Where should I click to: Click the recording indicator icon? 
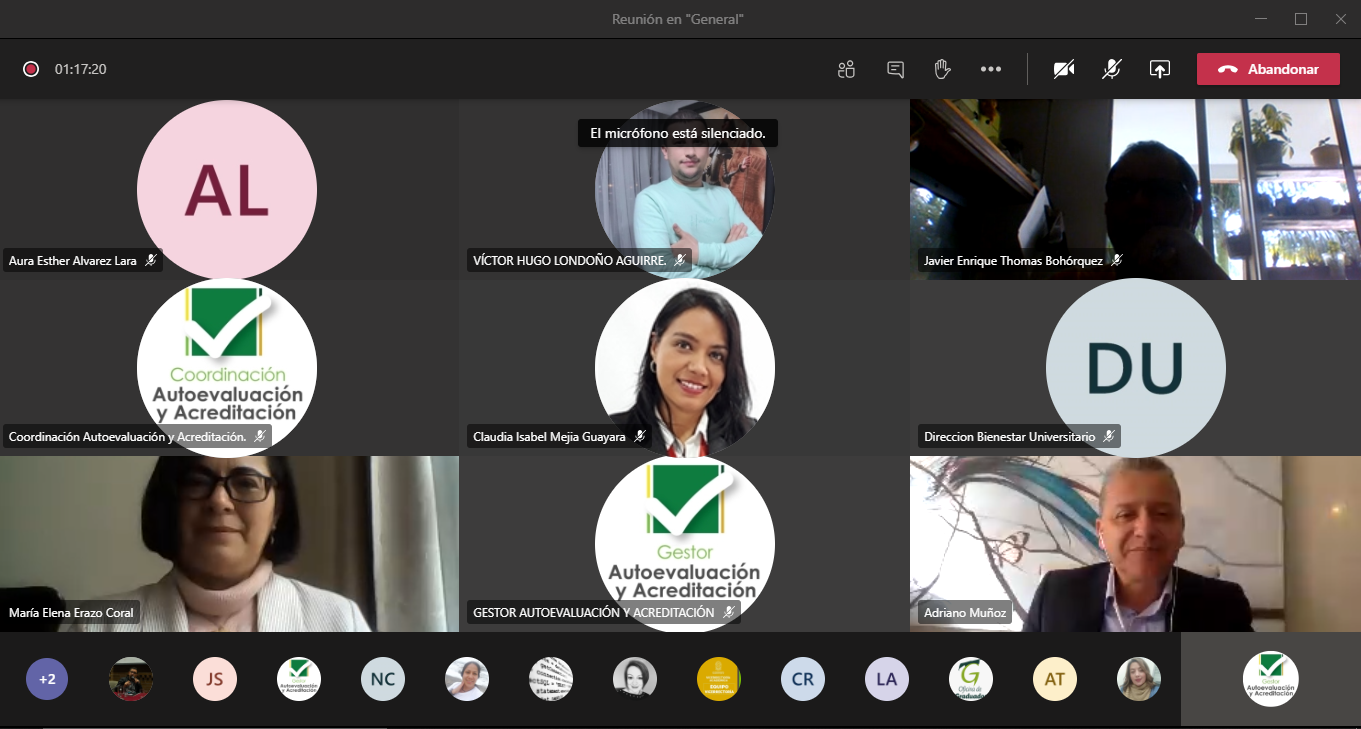(31, 69)
